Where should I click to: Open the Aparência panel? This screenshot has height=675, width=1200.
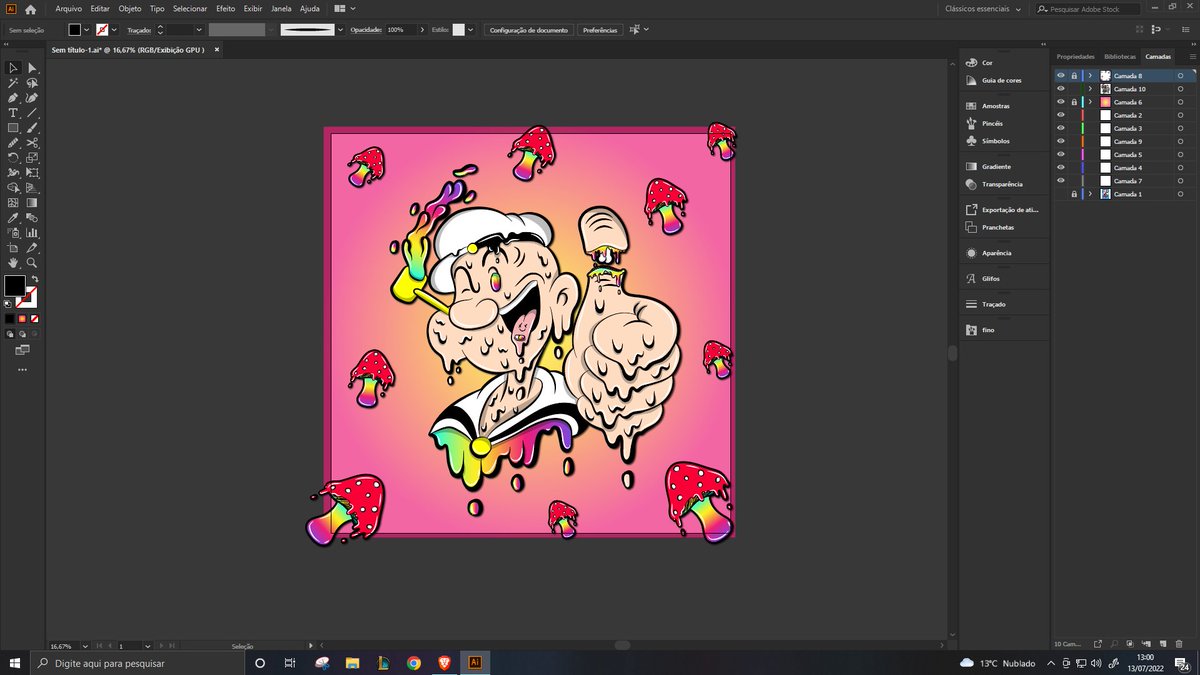pyautogui.click(x=997, y=253)
